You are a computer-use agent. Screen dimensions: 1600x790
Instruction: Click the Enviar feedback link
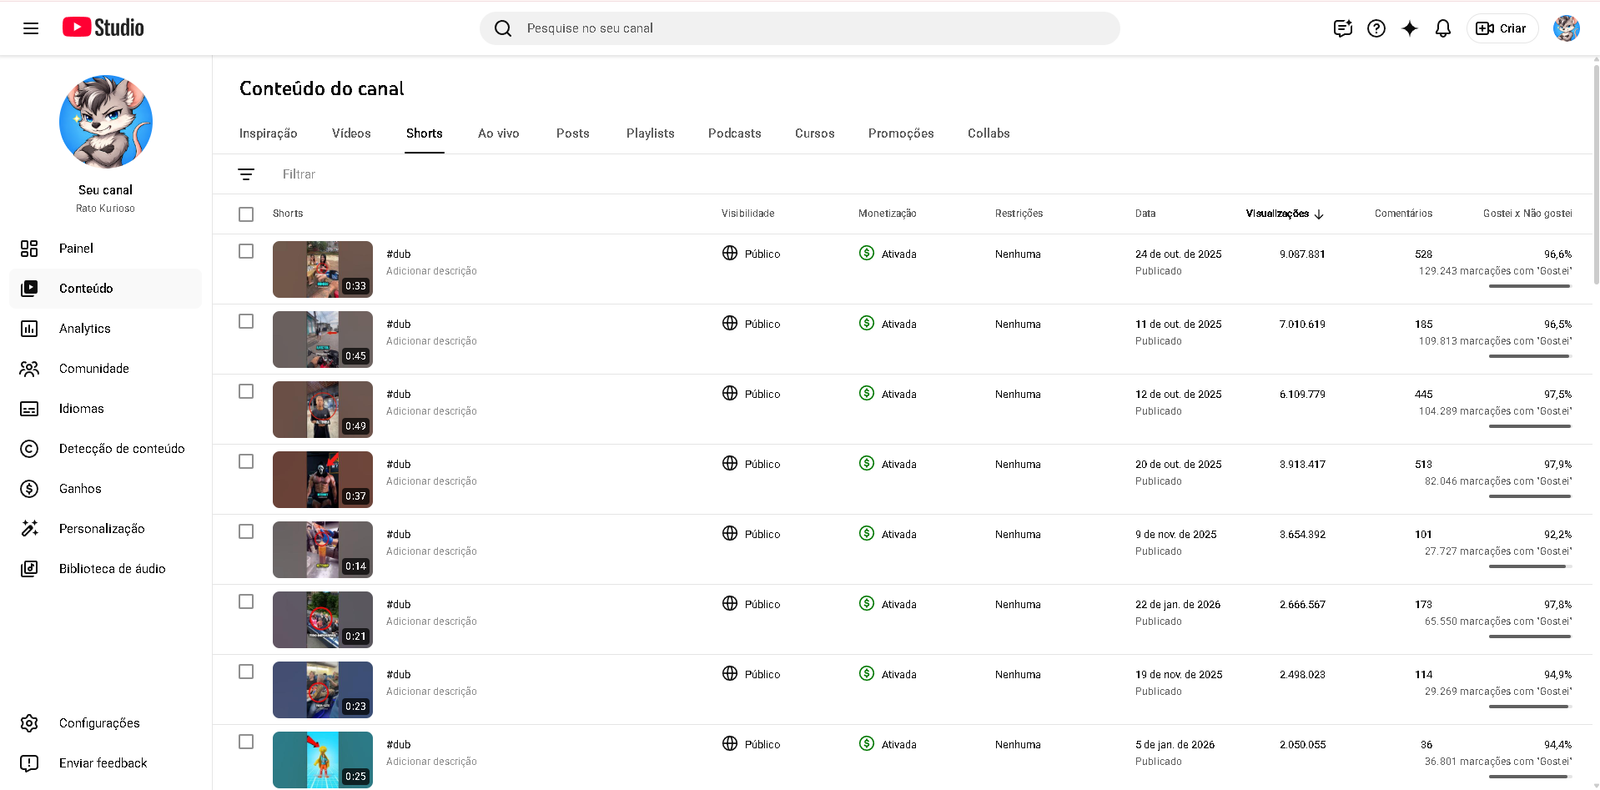(103, 763)
